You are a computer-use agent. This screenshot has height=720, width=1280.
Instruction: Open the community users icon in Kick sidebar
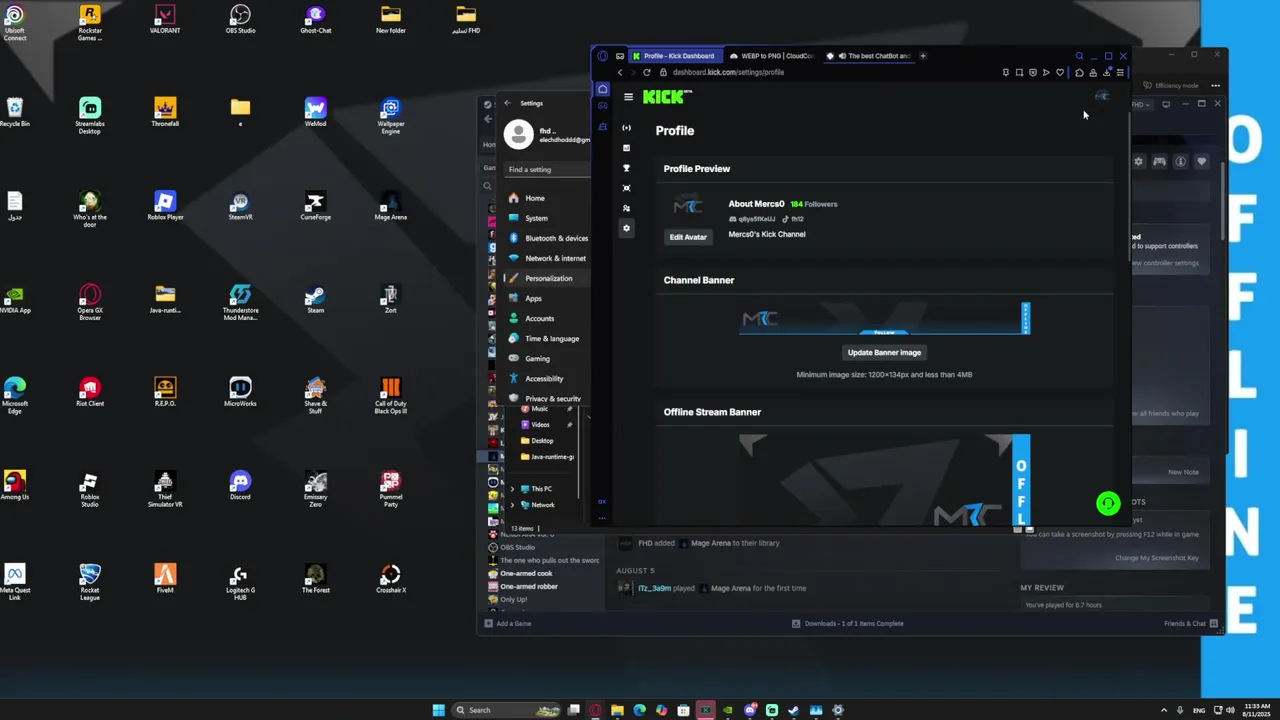pyautogui.click(x=626, y=208)
